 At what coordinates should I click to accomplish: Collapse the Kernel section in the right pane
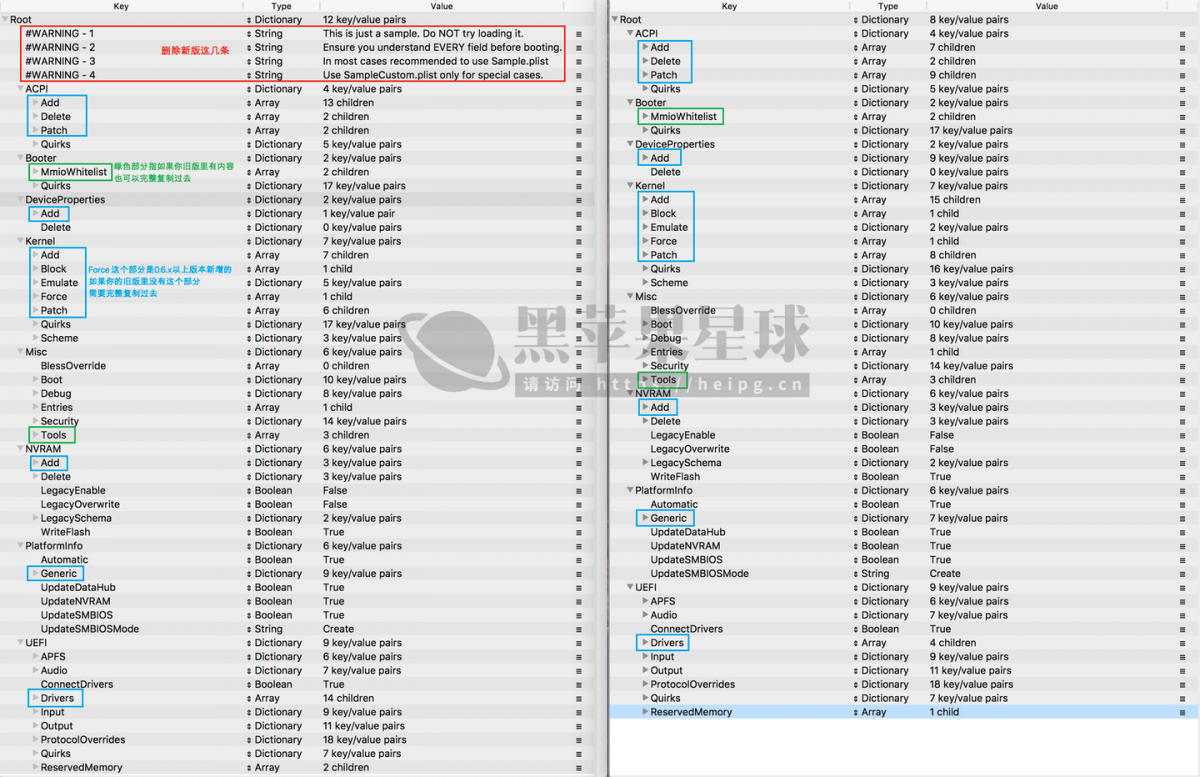(629, 186)
